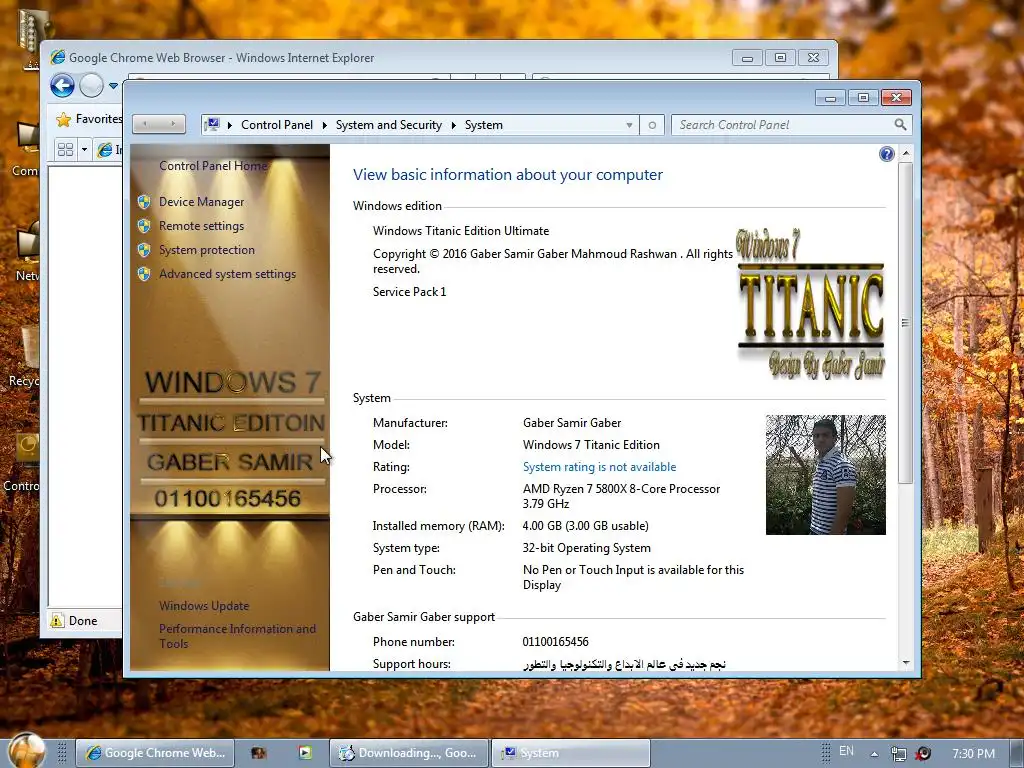Switch to the System taskbar button
The image size is (1024, 768).
pos(570,753)
